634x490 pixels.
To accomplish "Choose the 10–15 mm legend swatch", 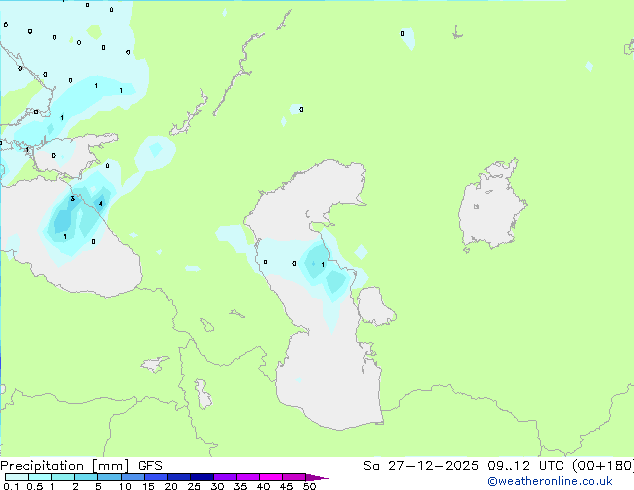I will click(x=132, y=477).
